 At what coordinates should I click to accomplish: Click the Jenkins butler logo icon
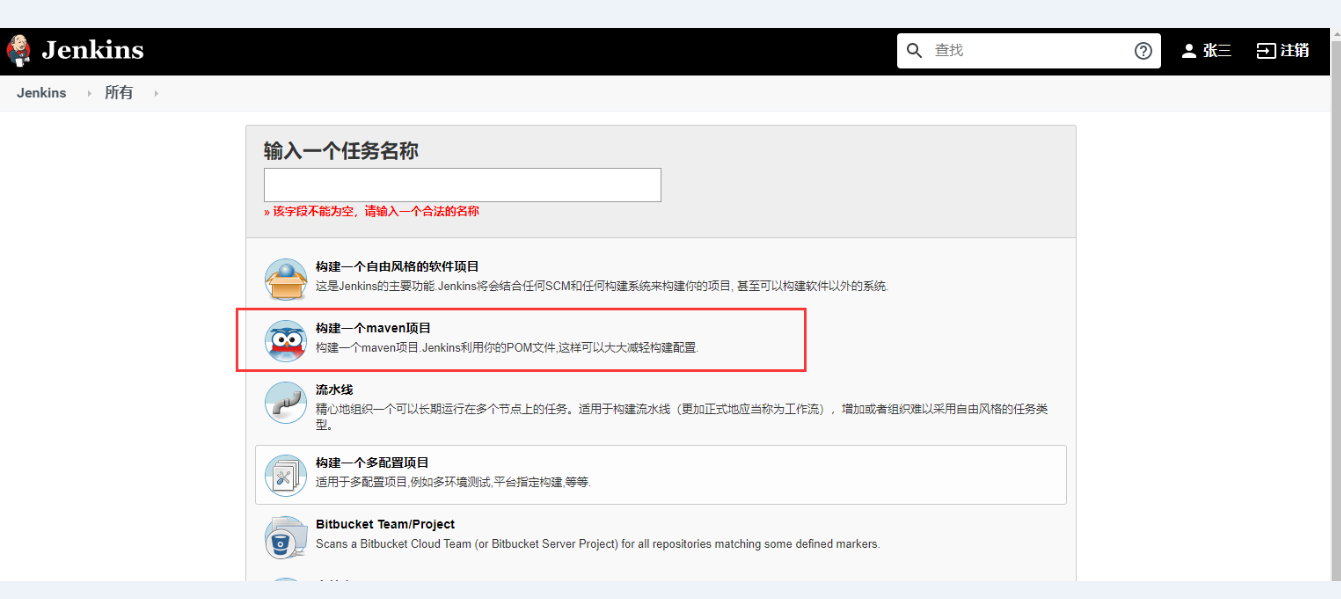point(18,50)
